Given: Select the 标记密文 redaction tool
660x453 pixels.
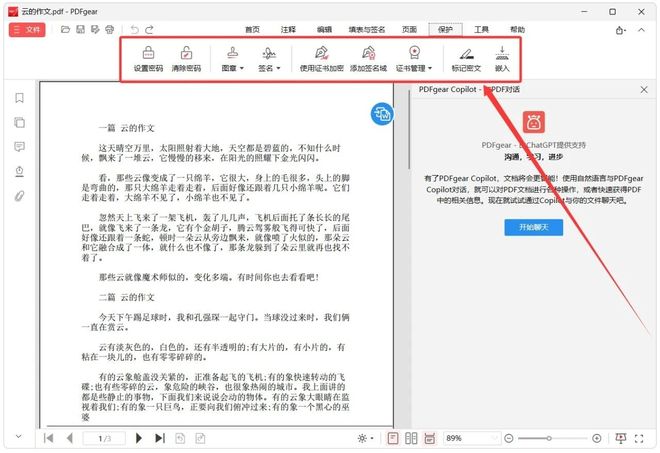Looking at the screenshot, I should [x=466, y=59].
